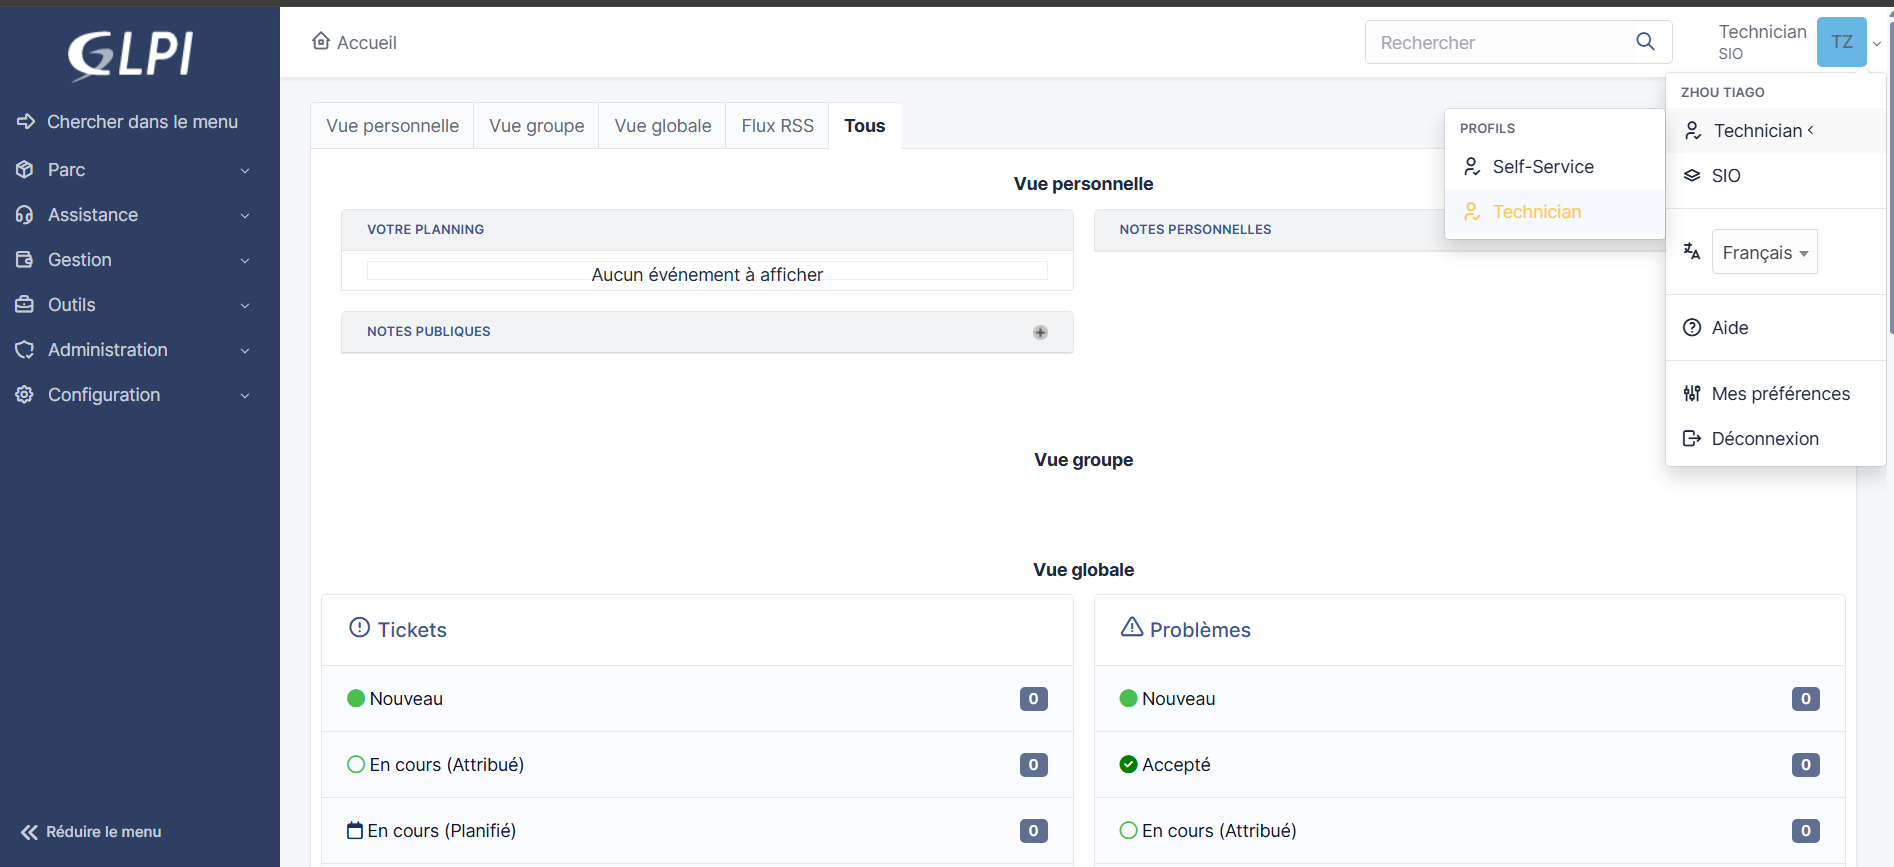
Task: Switch to the Vue globale tab
Action: point(663,126)
